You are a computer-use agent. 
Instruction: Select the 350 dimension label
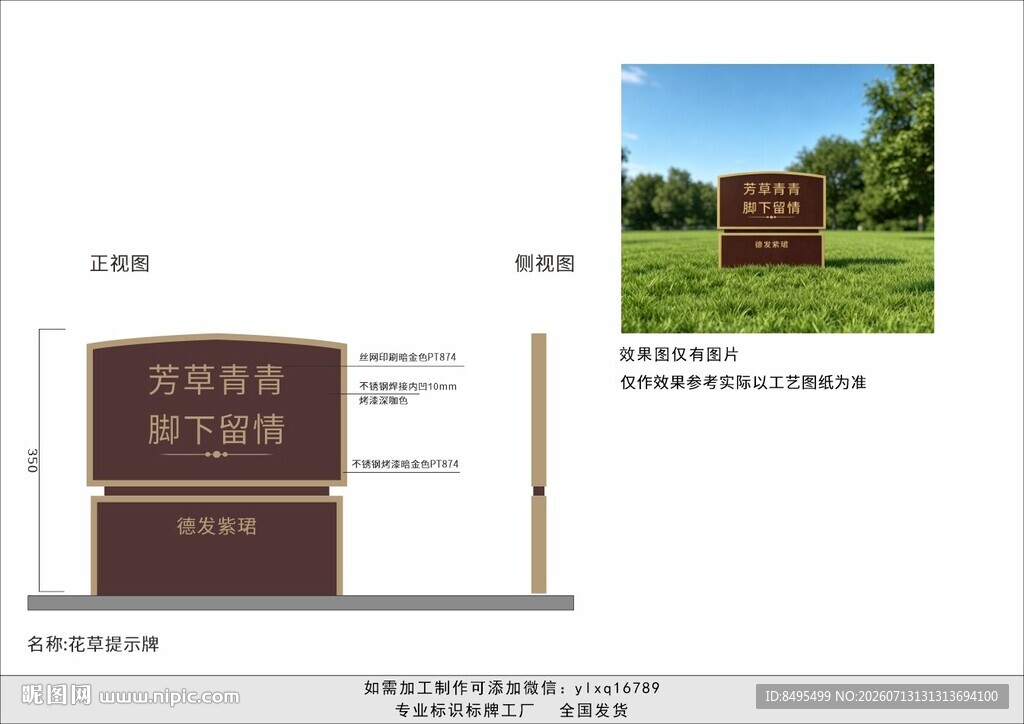[32, 460]
